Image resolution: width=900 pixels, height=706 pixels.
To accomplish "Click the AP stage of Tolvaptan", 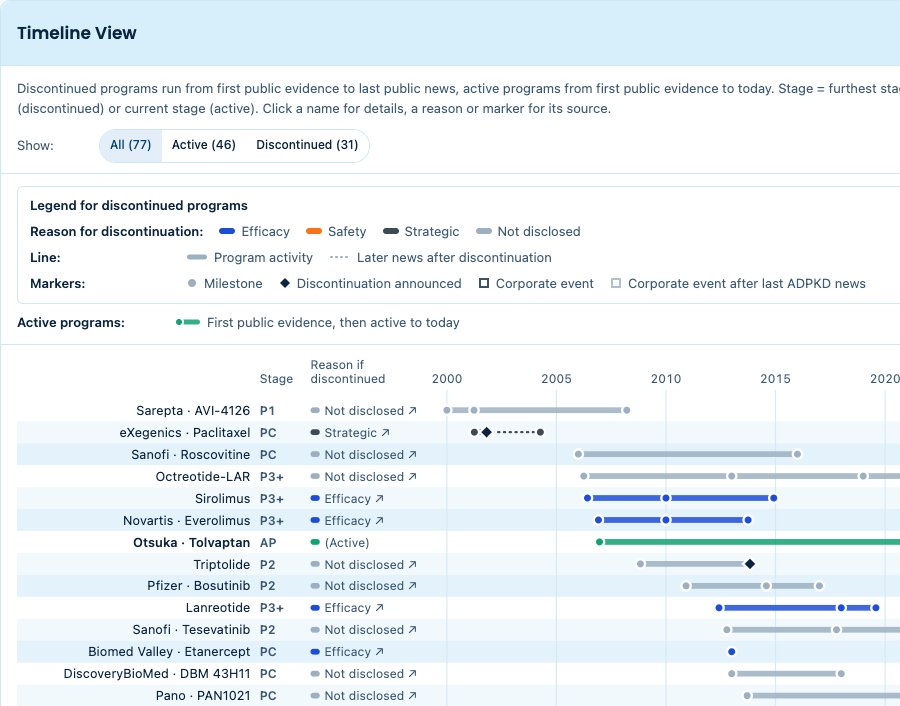I will (268, 542).
